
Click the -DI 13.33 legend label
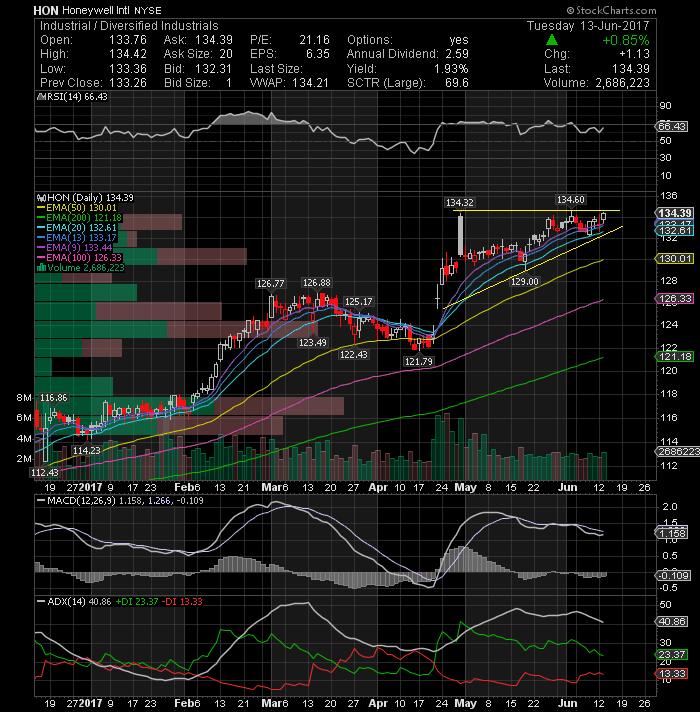click(x=182, y=602)
